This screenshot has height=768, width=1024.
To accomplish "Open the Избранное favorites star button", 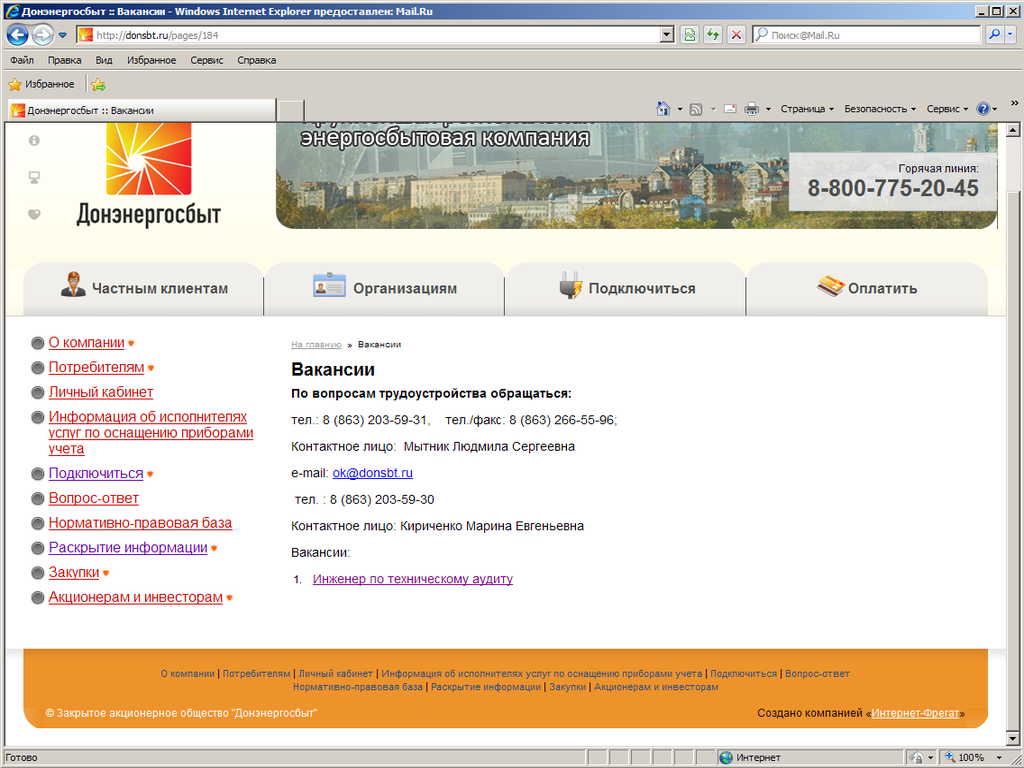I will (41, 84).
